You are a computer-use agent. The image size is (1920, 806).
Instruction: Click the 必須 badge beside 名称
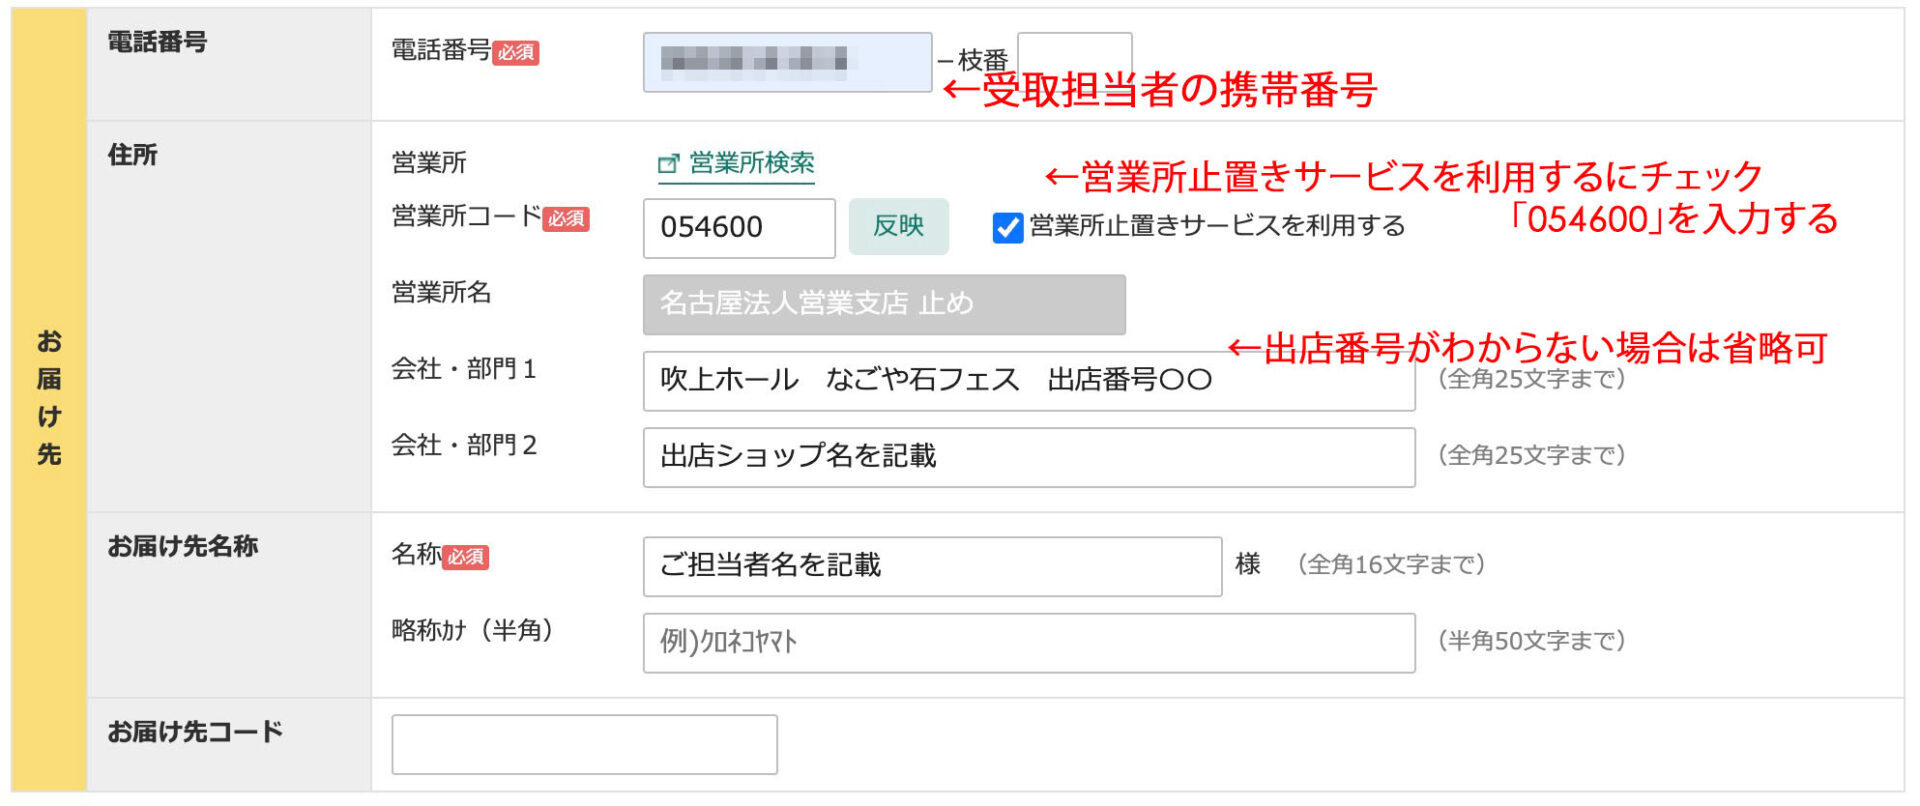(x=465, y=557)
